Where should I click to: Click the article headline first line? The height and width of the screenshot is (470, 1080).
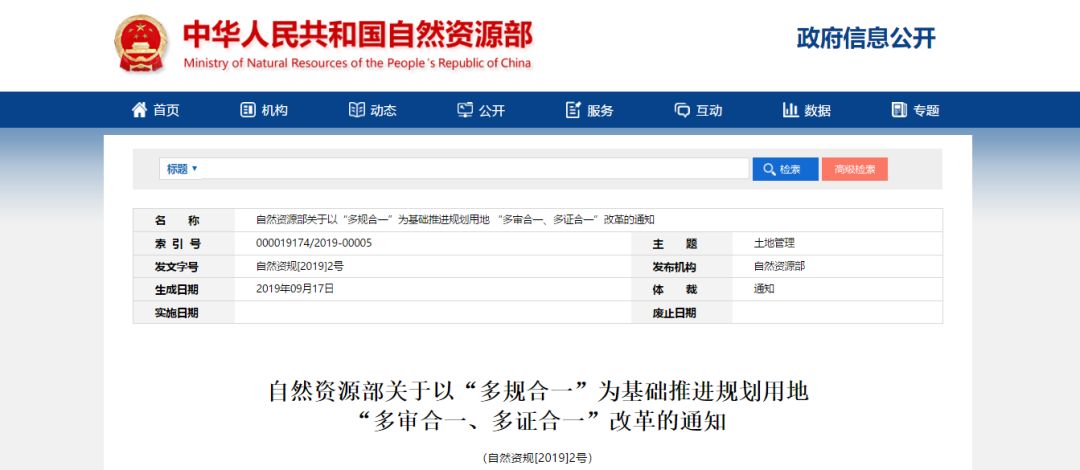pos(538,391)
